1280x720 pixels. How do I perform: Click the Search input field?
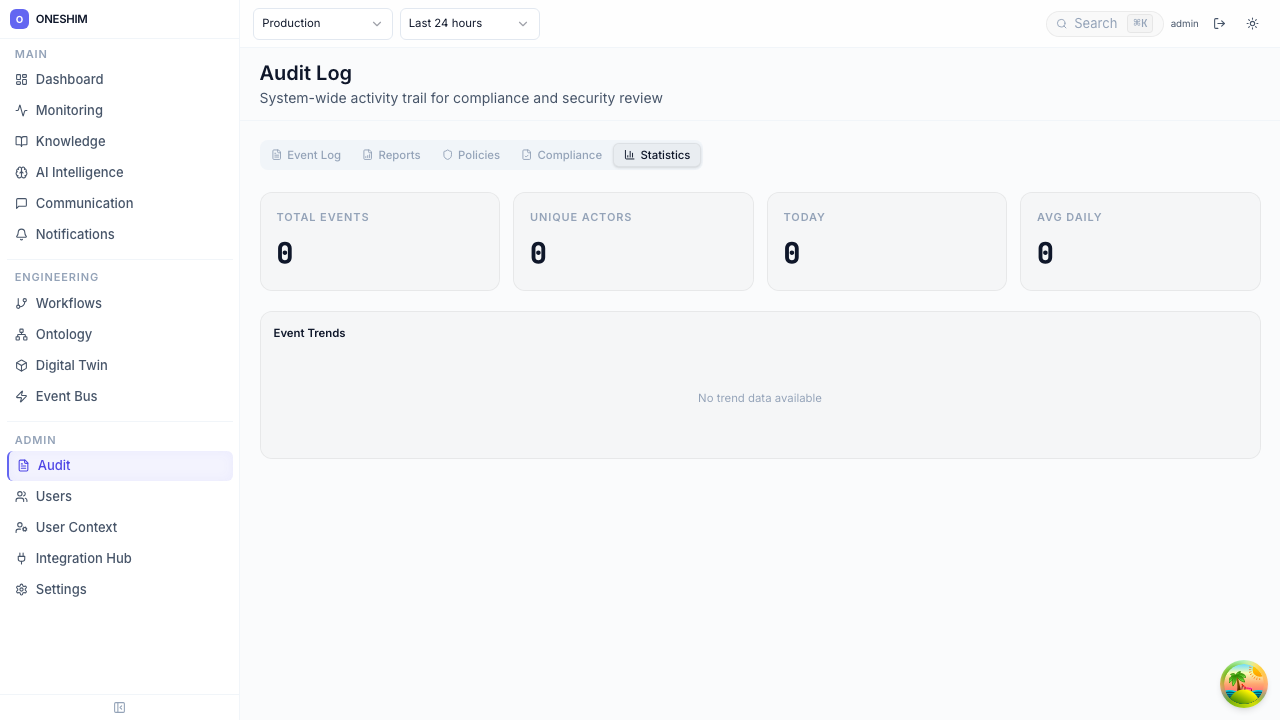point(1095,23)
